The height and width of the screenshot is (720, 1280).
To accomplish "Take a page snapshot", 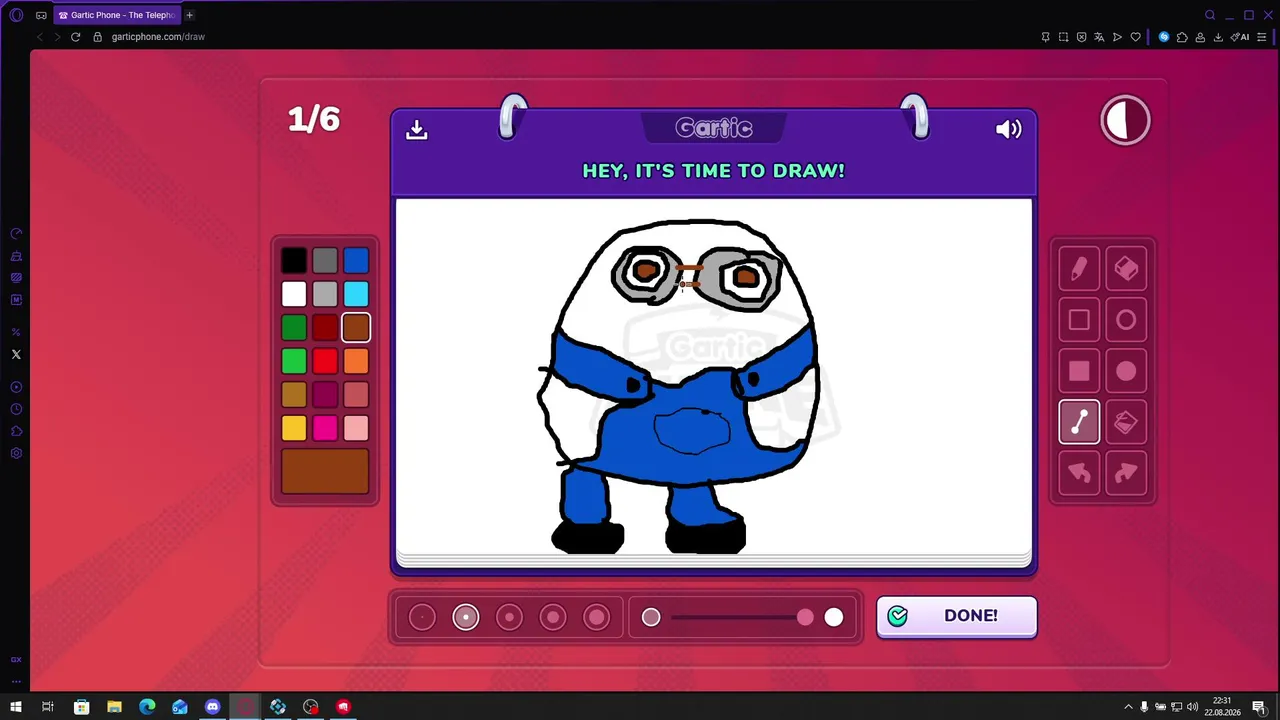I will tap(1063, 37).
